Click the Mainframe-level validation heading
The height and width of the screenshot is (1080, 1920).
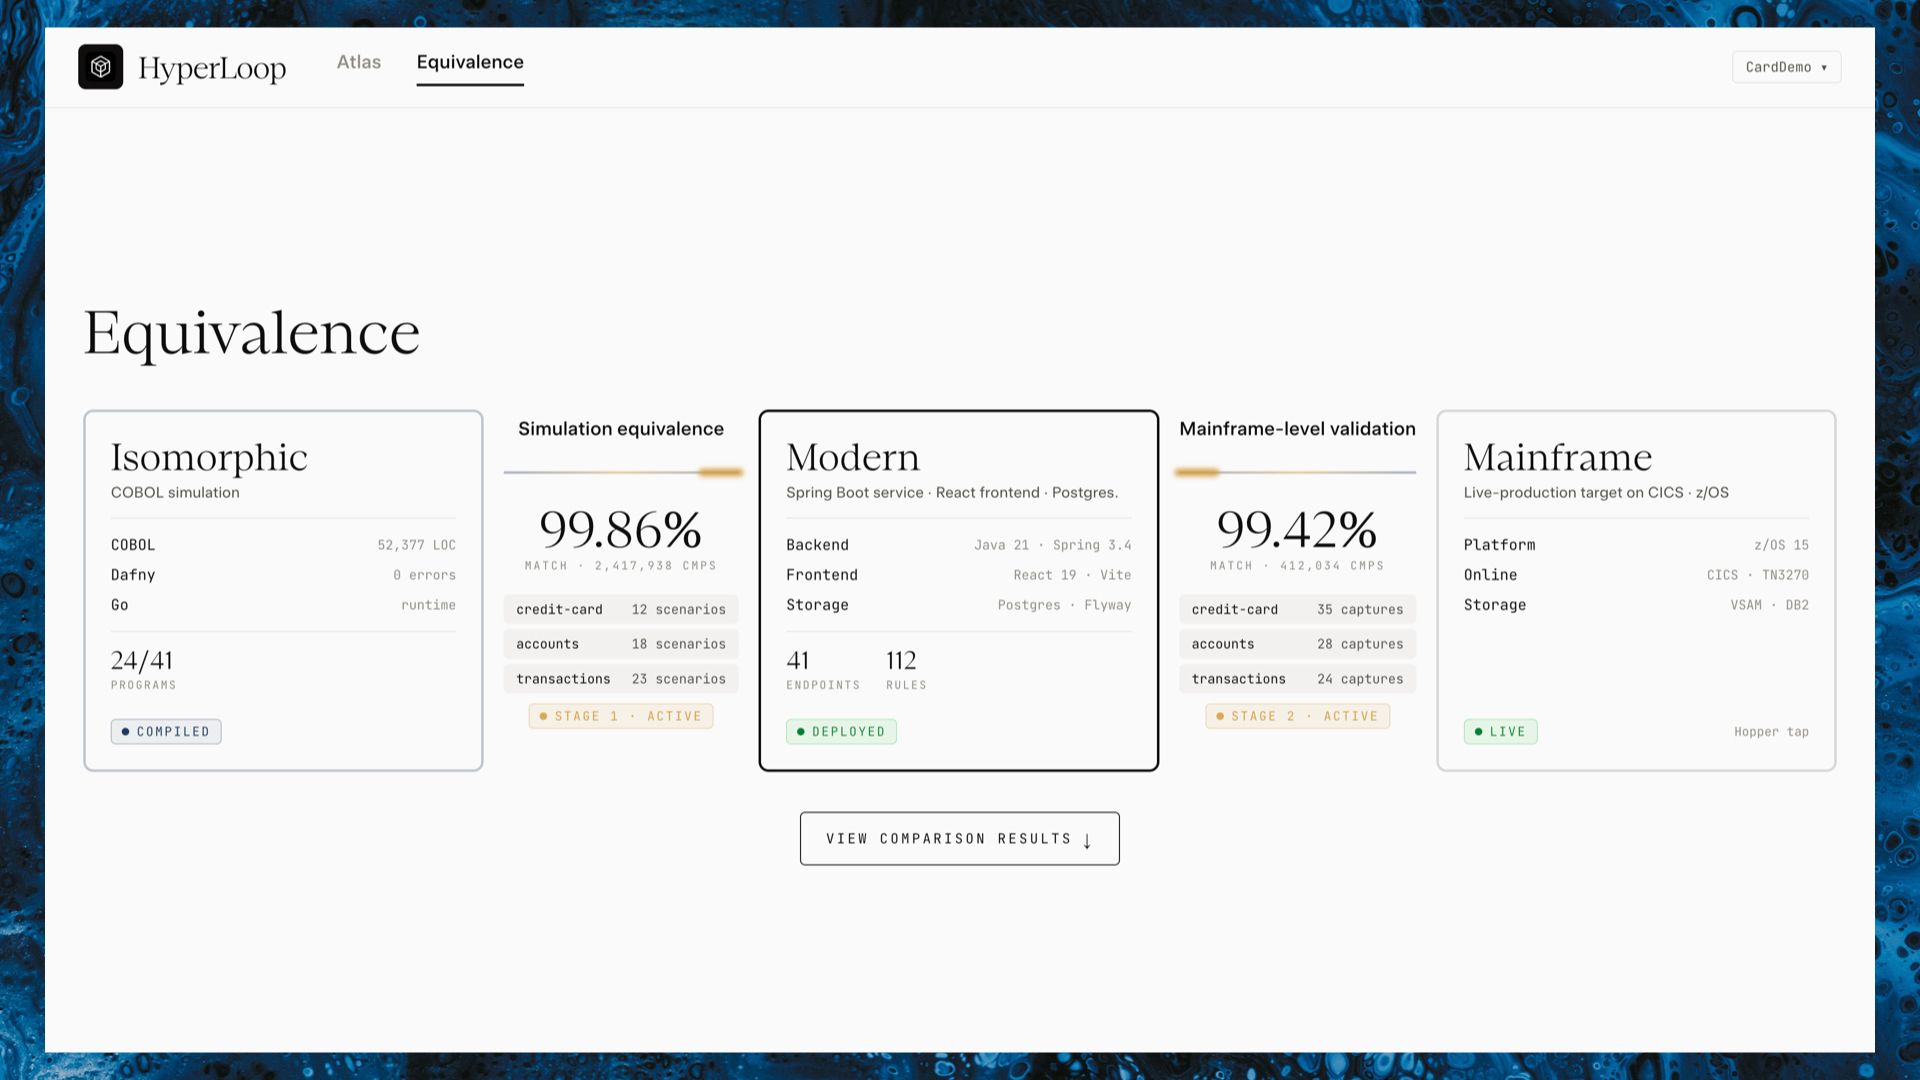[1297, 429]
